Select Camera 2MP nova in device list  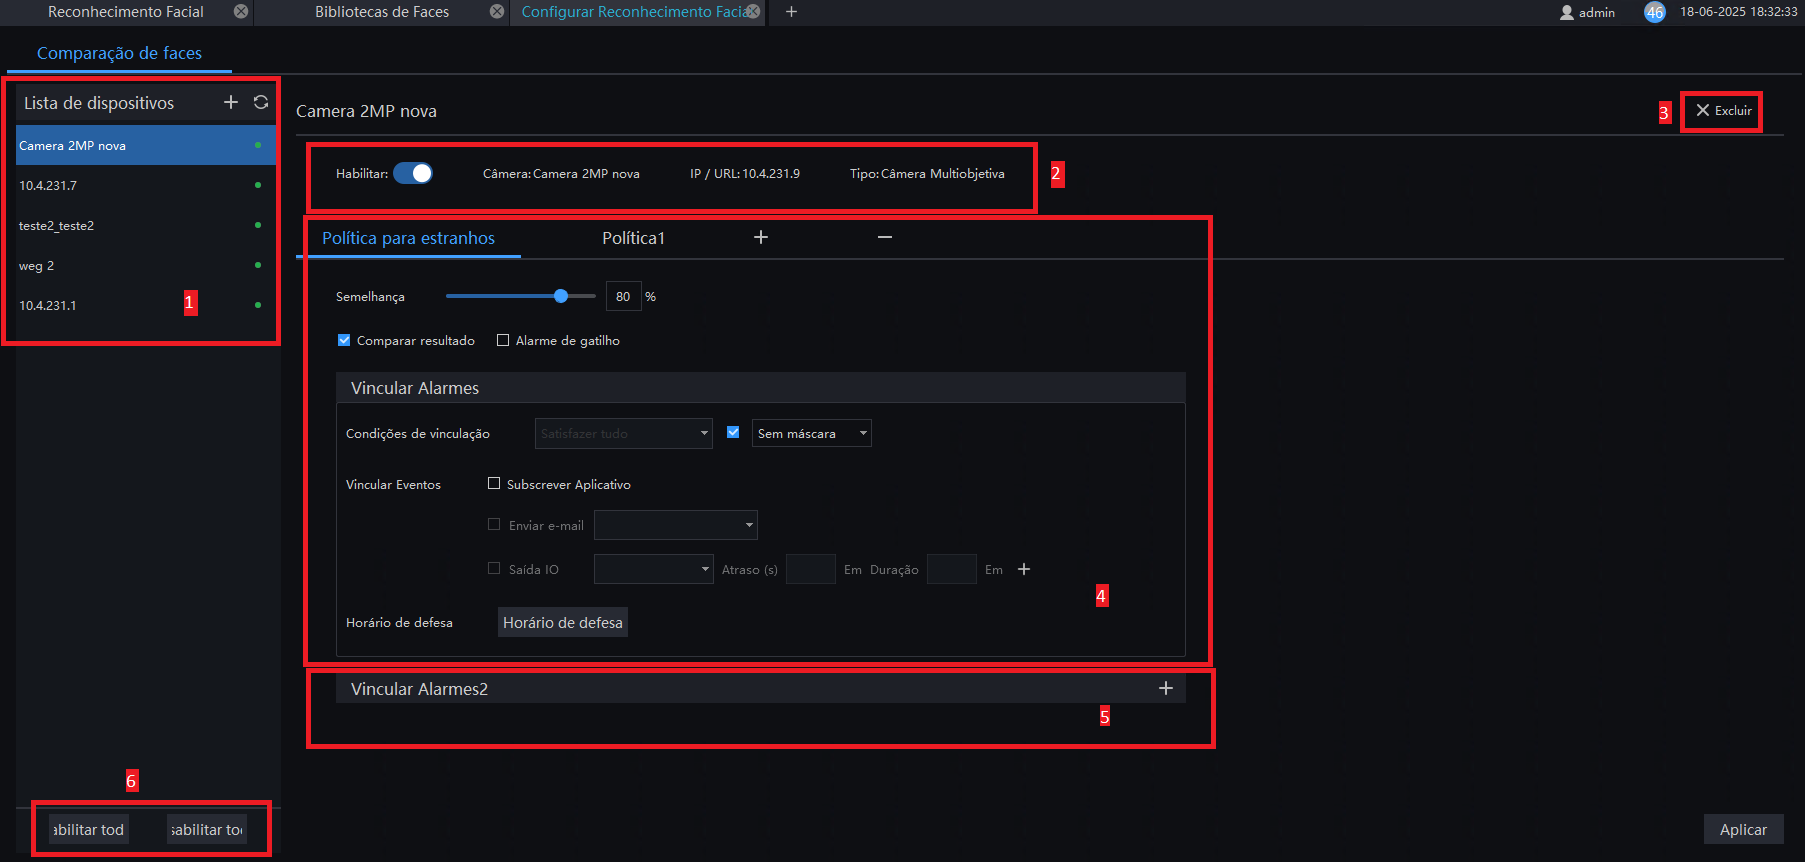(146, 145)
